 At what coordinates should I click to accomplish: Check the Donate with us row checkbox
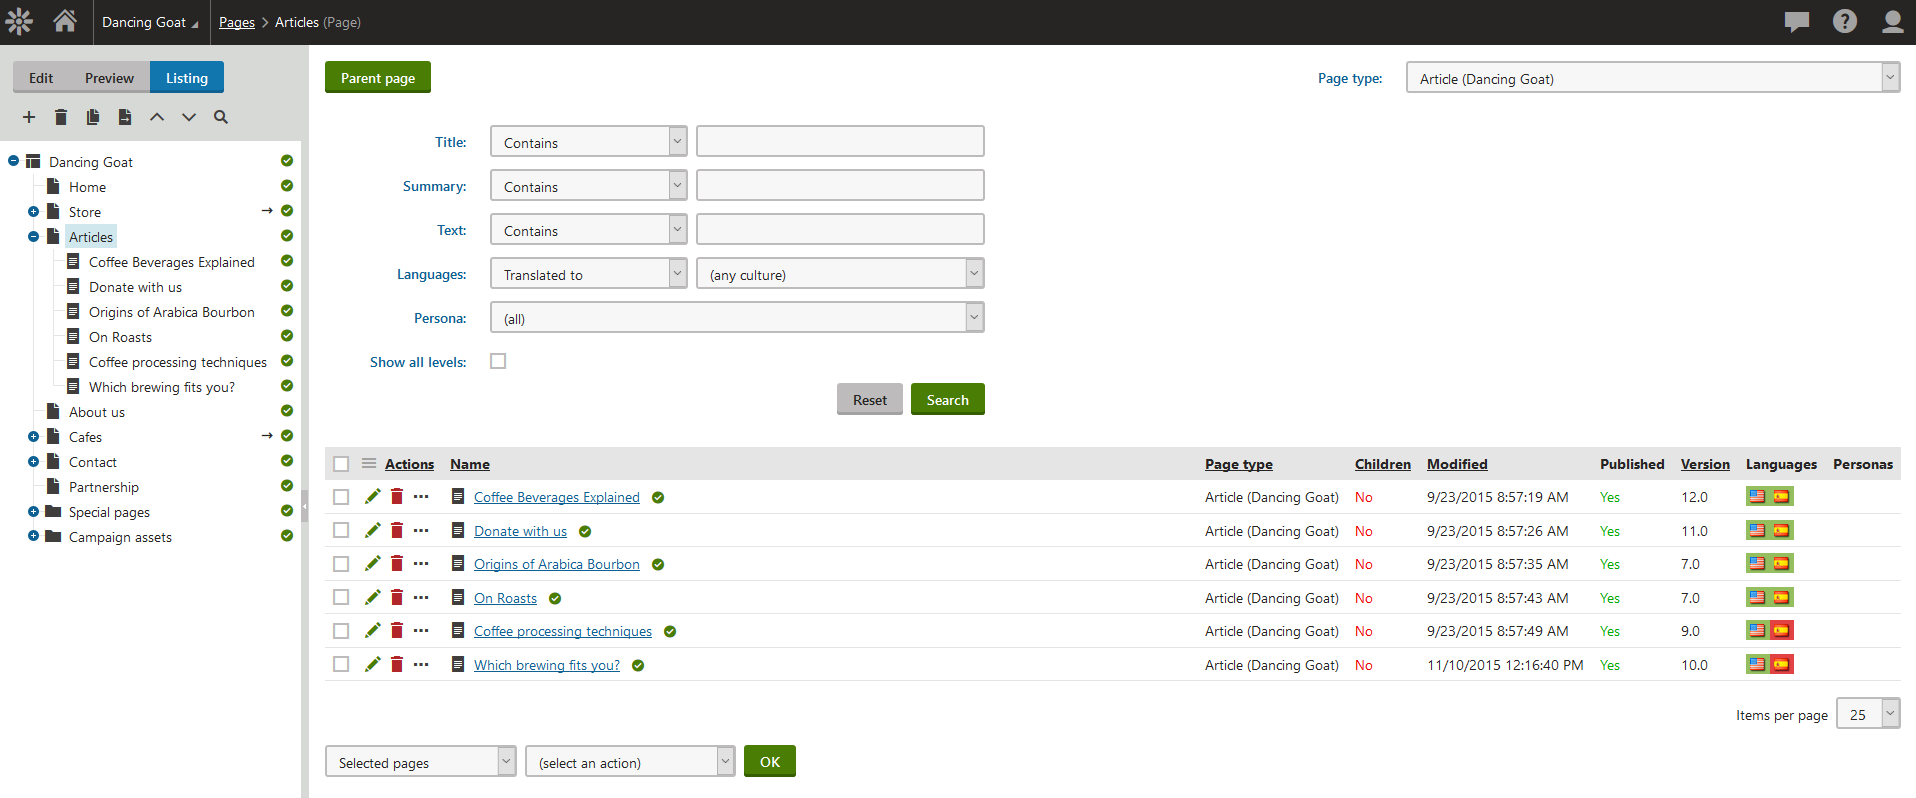[x=341, y=531]
